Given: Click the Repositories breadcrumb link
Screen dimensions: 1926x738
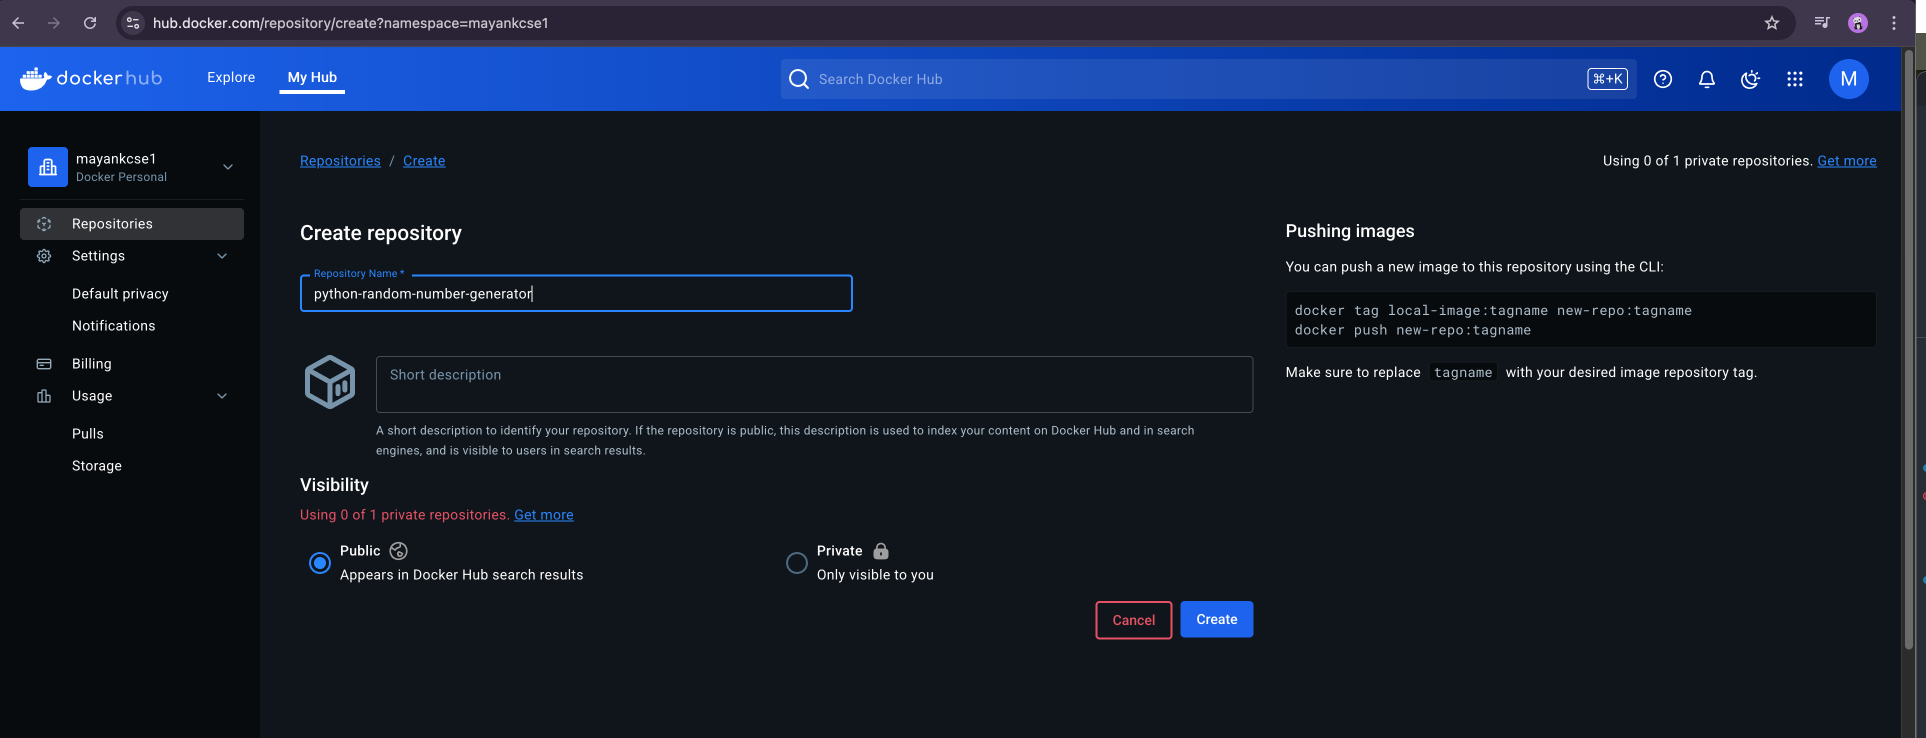Looking at the screenshot, I should [x=340, y=161].
